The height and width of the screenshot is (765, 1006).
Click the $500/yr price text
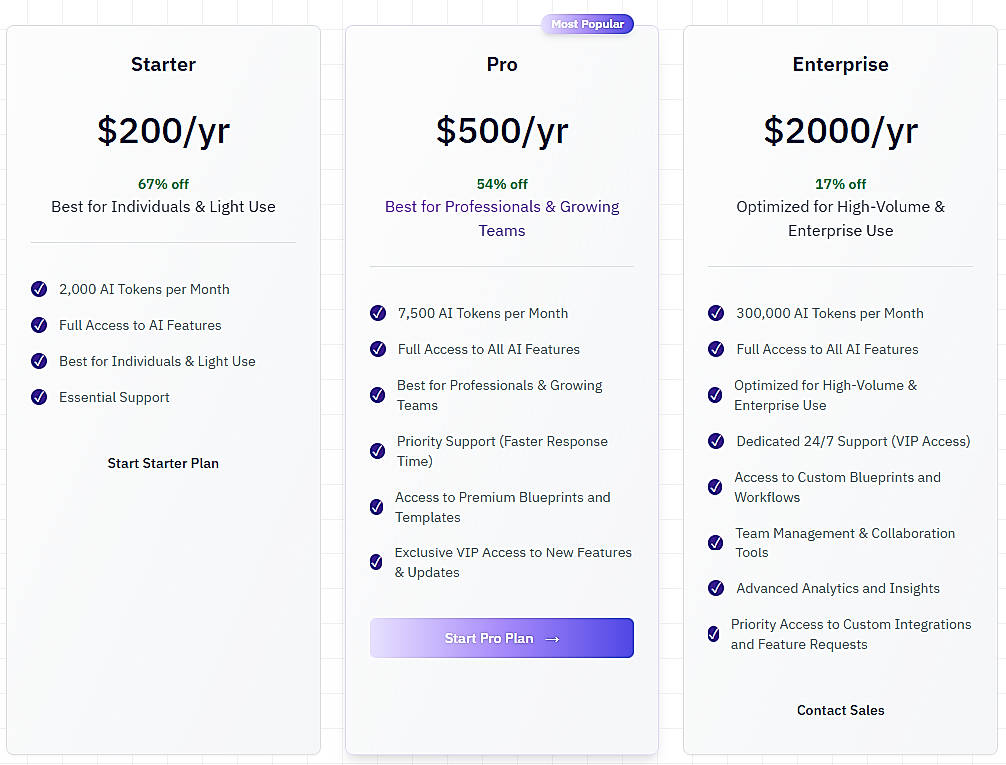click(x=501, y=130)
